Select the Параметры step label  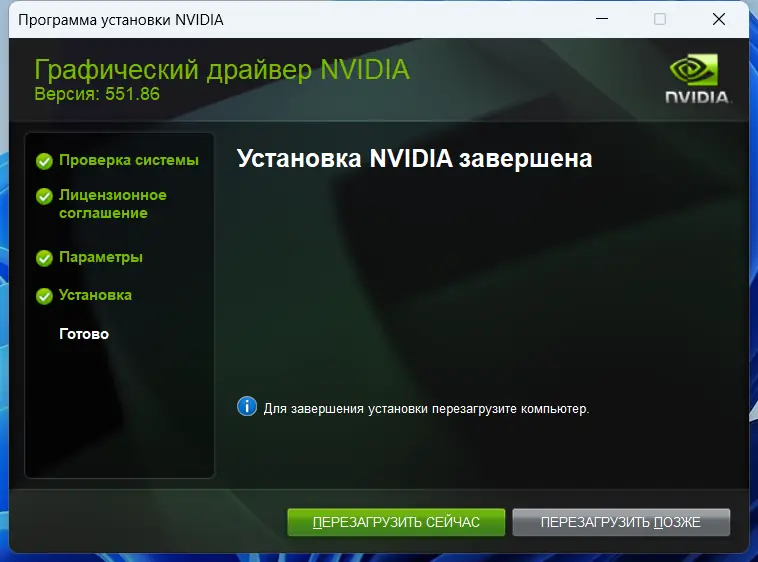pyautogui.click(x=101, y=257)
